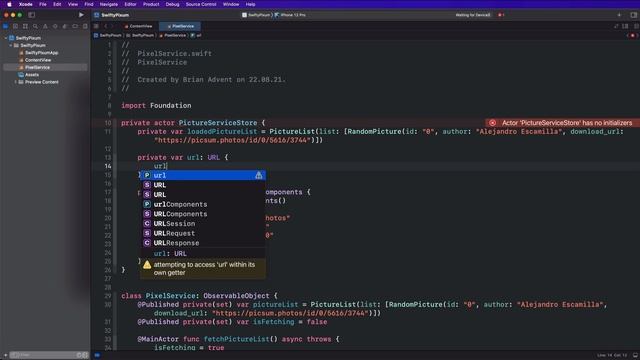This screenshot has height=360, width=640.
Task: Open the test navigator icon
Action: (55, 26)
